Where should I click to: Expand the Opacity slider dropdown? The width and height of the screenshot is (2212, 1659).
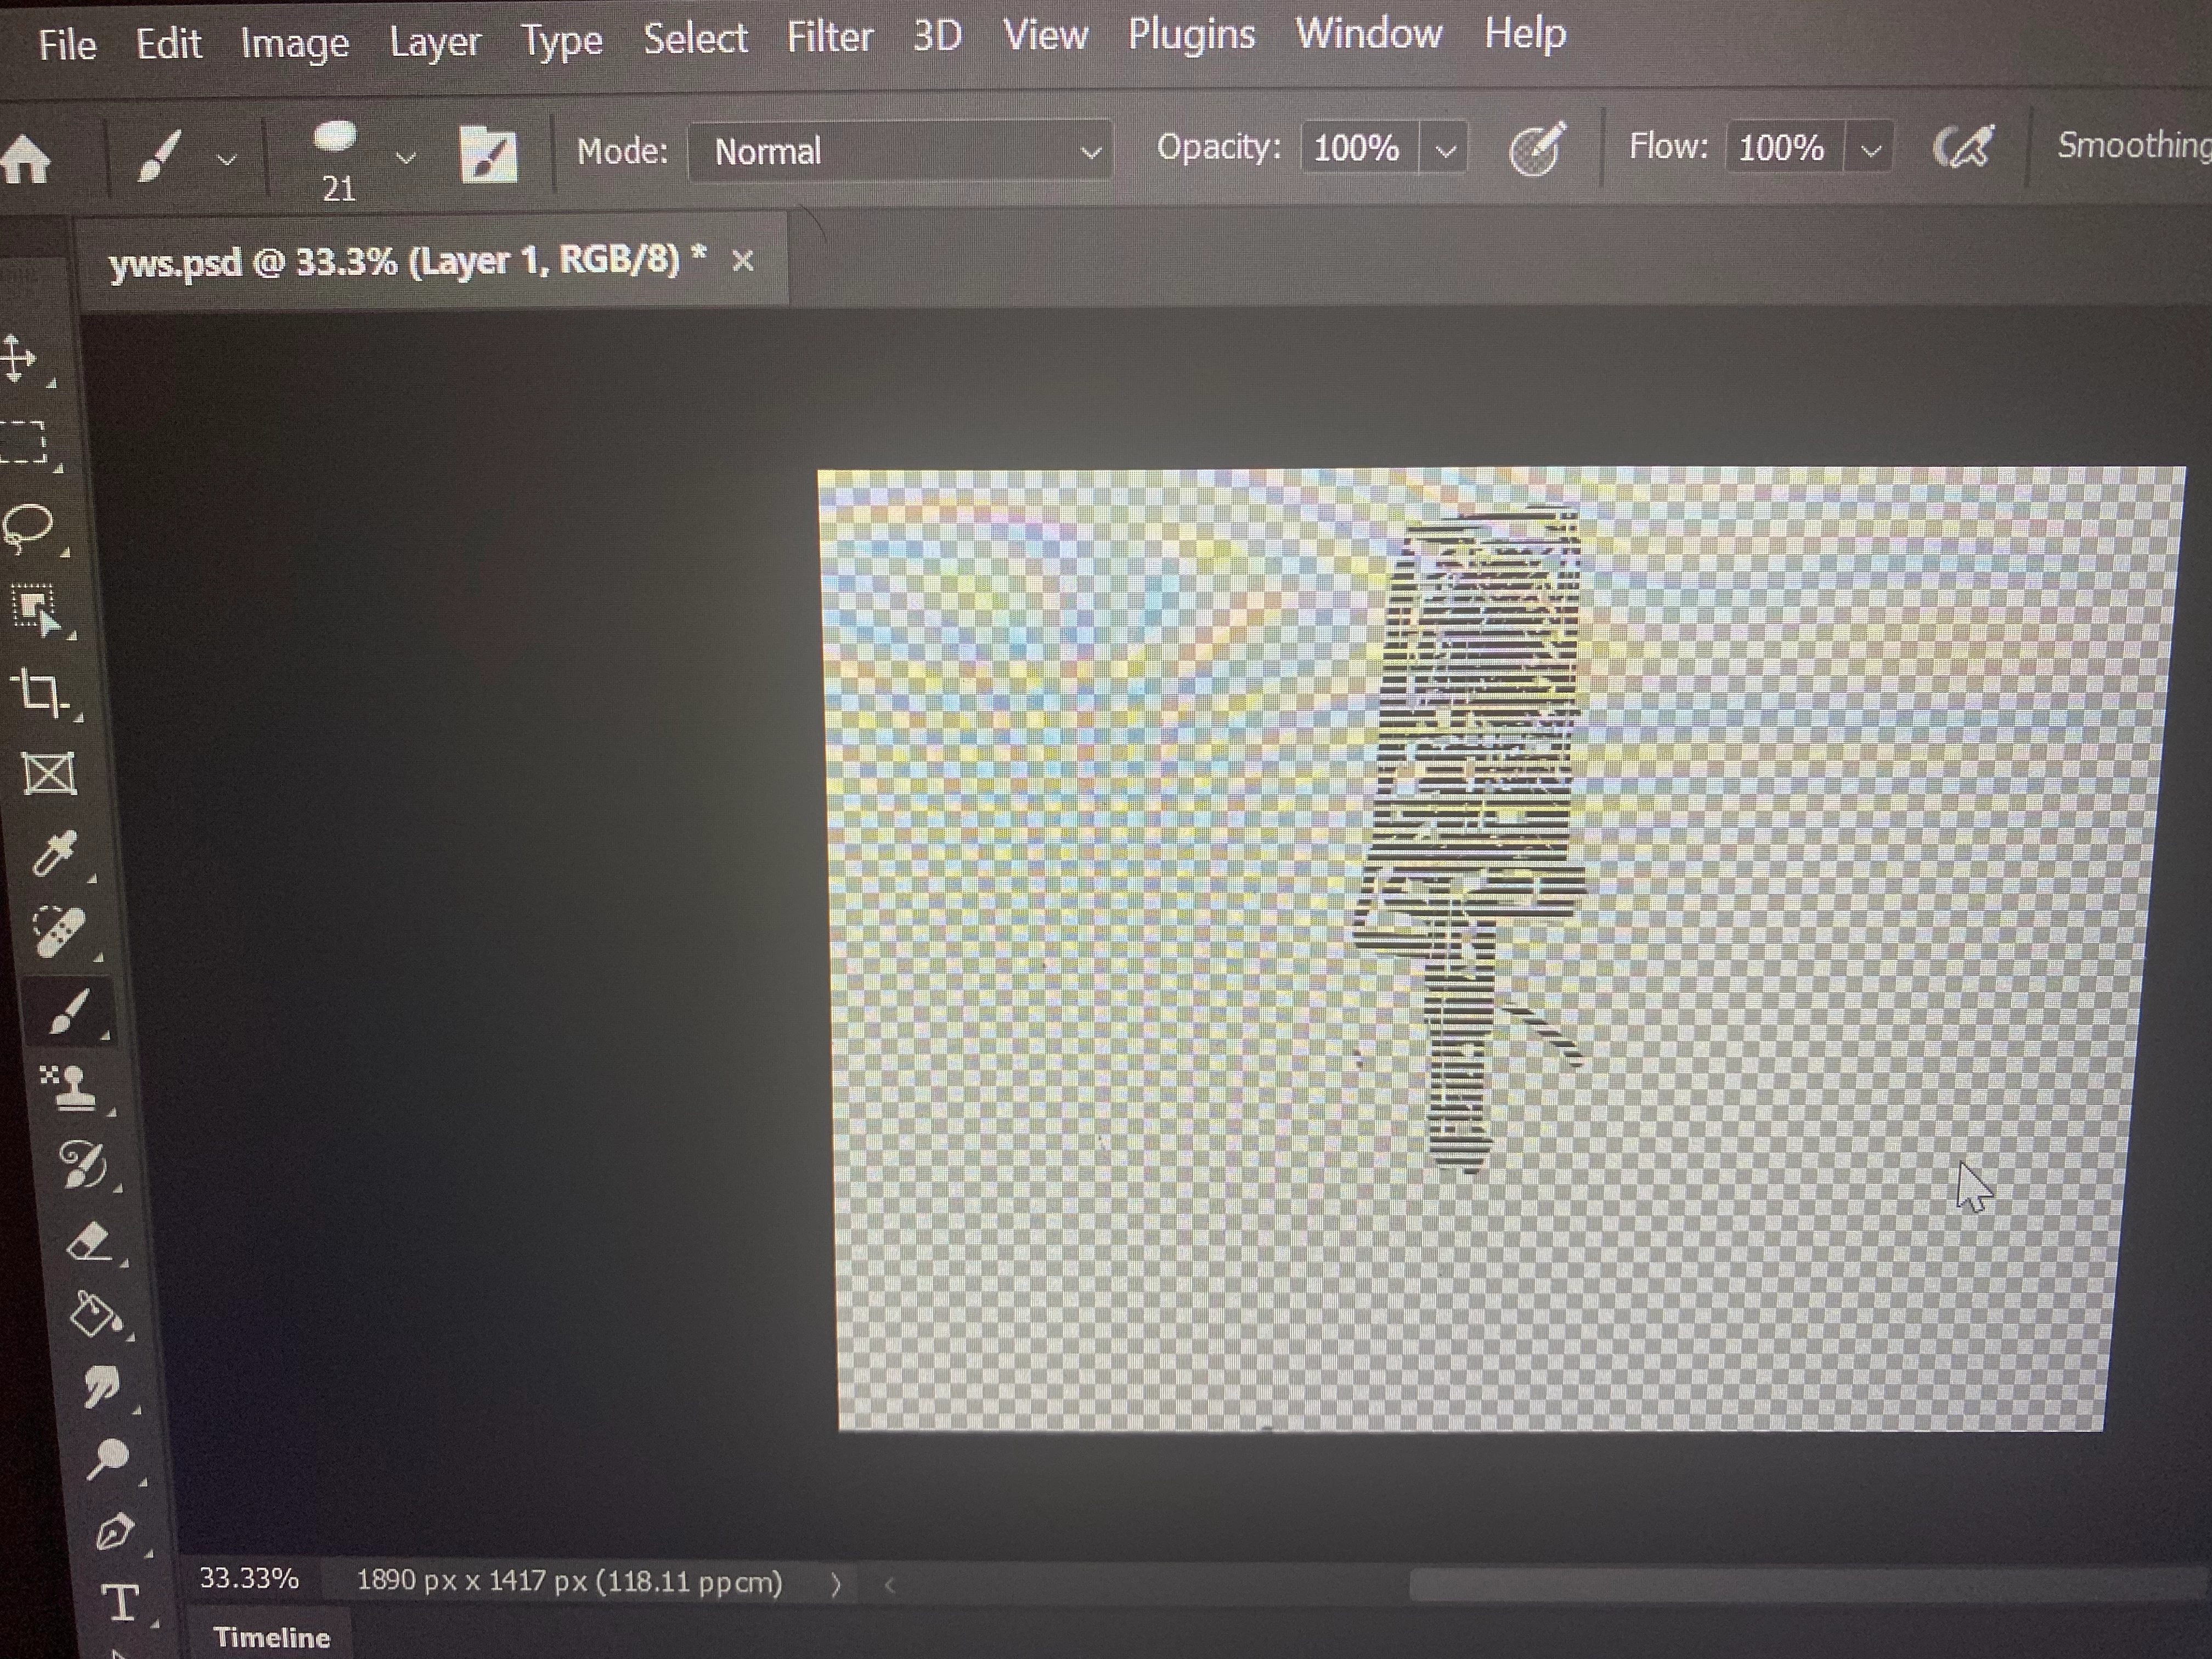point(1445,151)
